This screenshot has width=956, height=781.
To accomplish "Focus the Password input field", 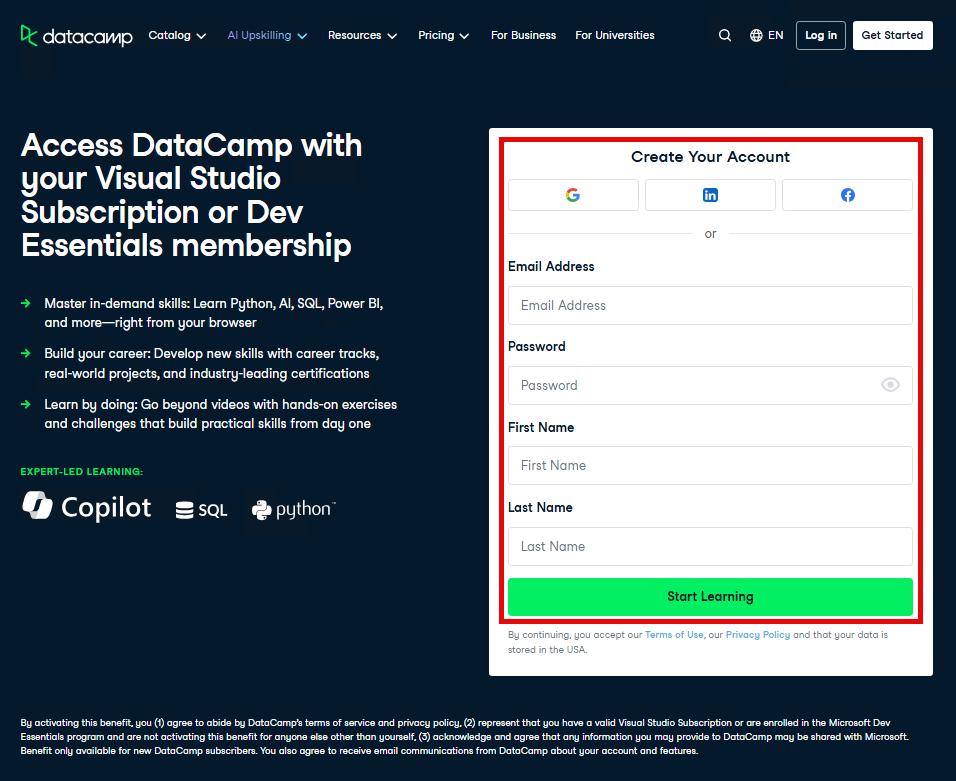I will coord(710,385).
